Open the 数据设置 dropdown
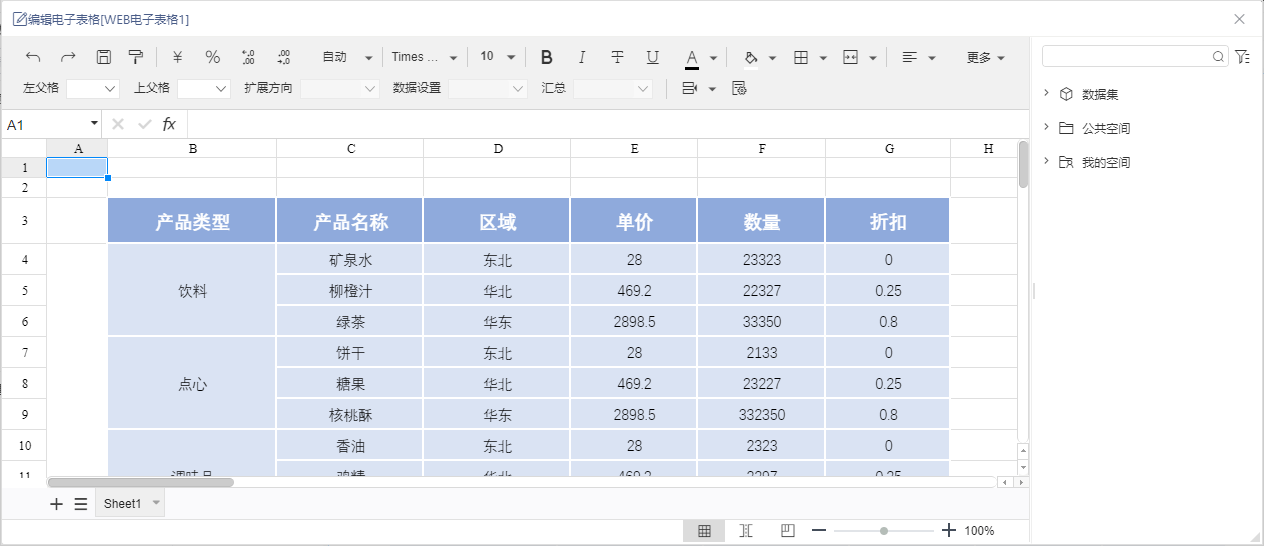 click(488, 88)
